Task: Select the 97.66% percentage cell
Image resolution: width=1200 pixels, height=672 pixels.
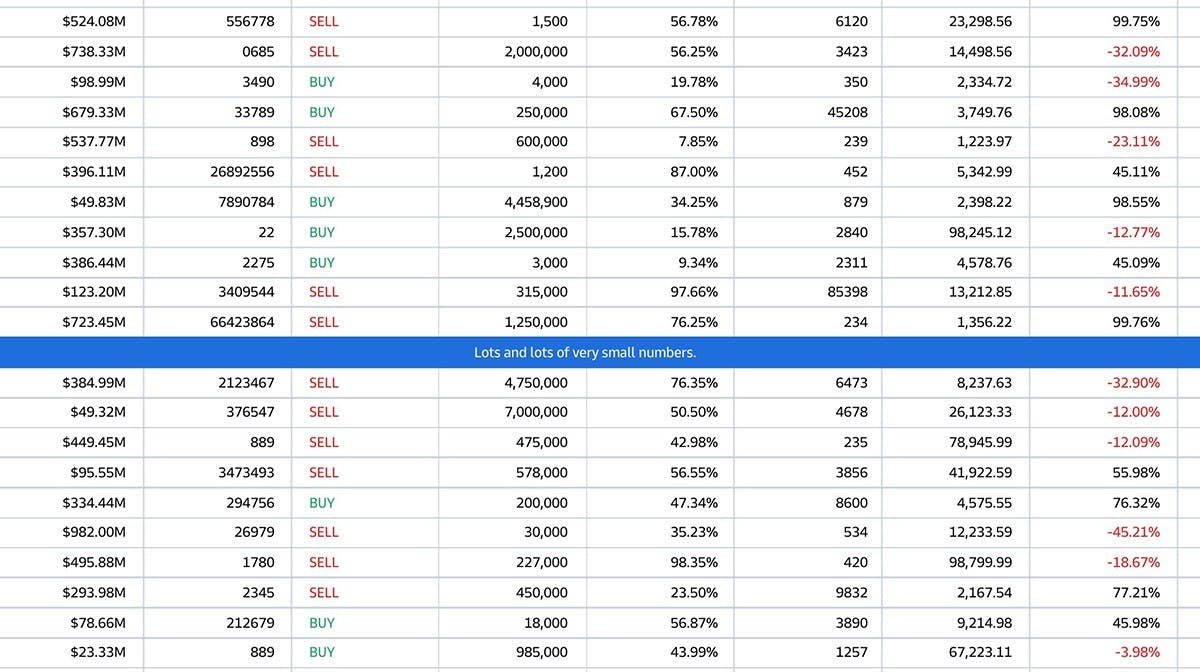Action: [x=694, y=292]
